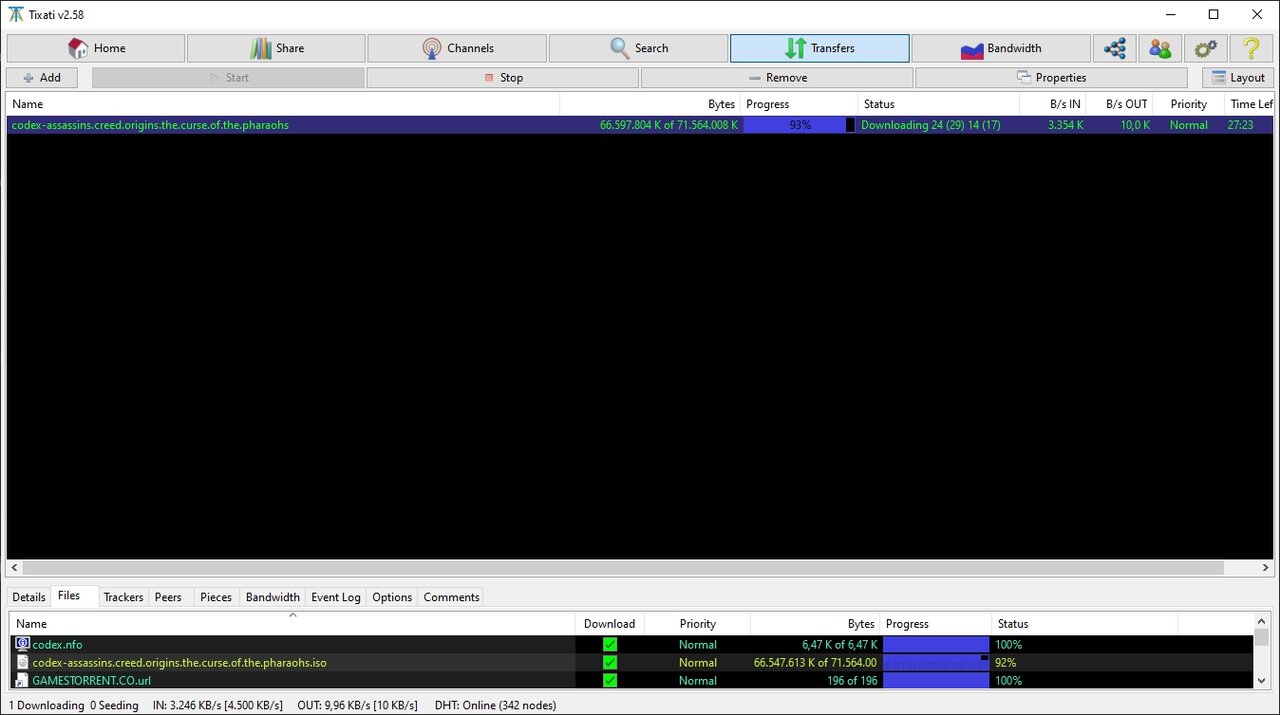Click the horizontal scrollbar of transfers list

622,568
